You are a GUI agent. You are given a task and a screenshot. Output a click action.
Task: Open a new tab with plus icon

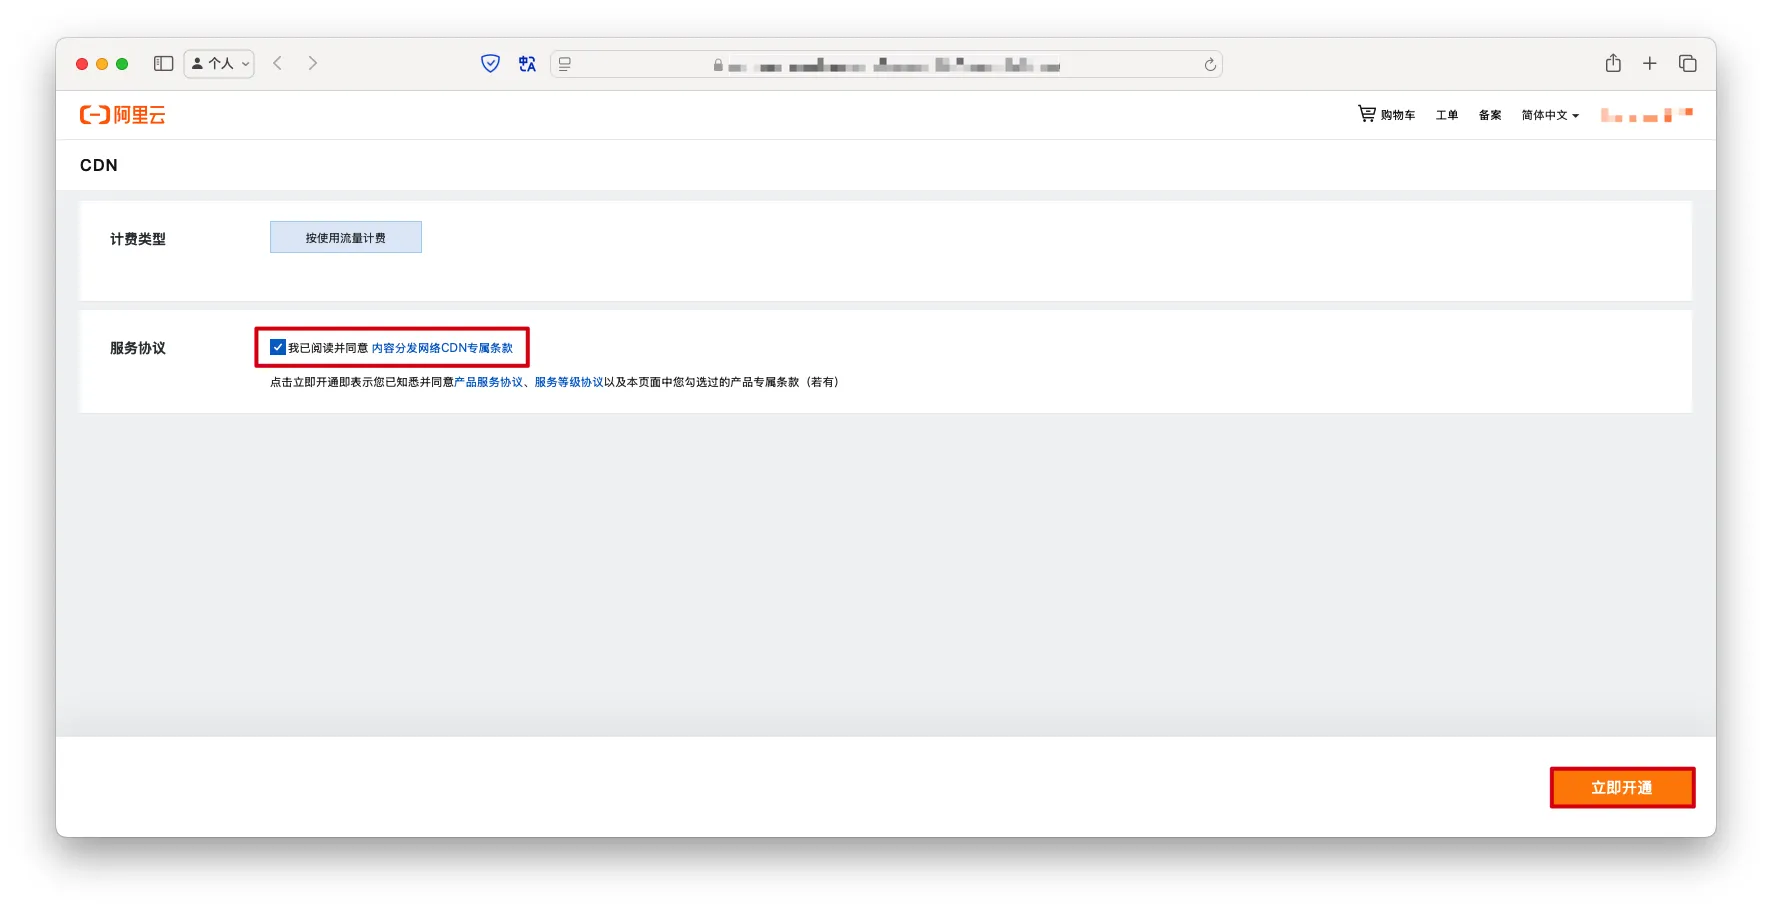(1650, 63)
